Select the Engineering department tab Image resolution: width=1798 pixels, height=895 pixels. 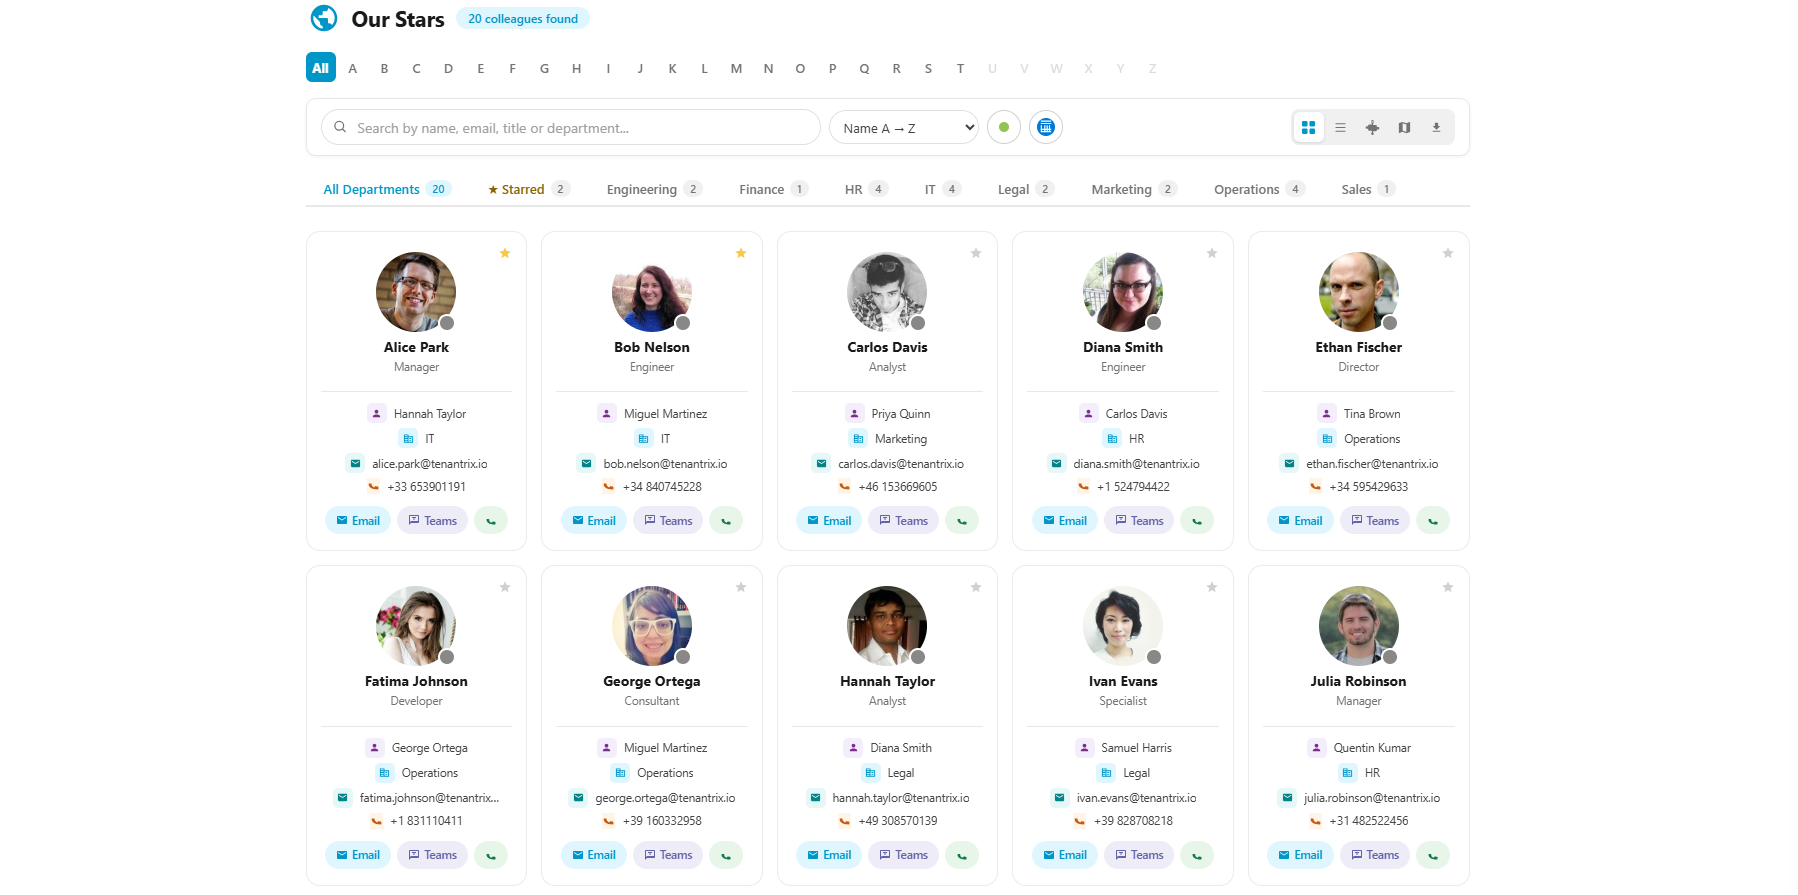(x=653, y=190)
